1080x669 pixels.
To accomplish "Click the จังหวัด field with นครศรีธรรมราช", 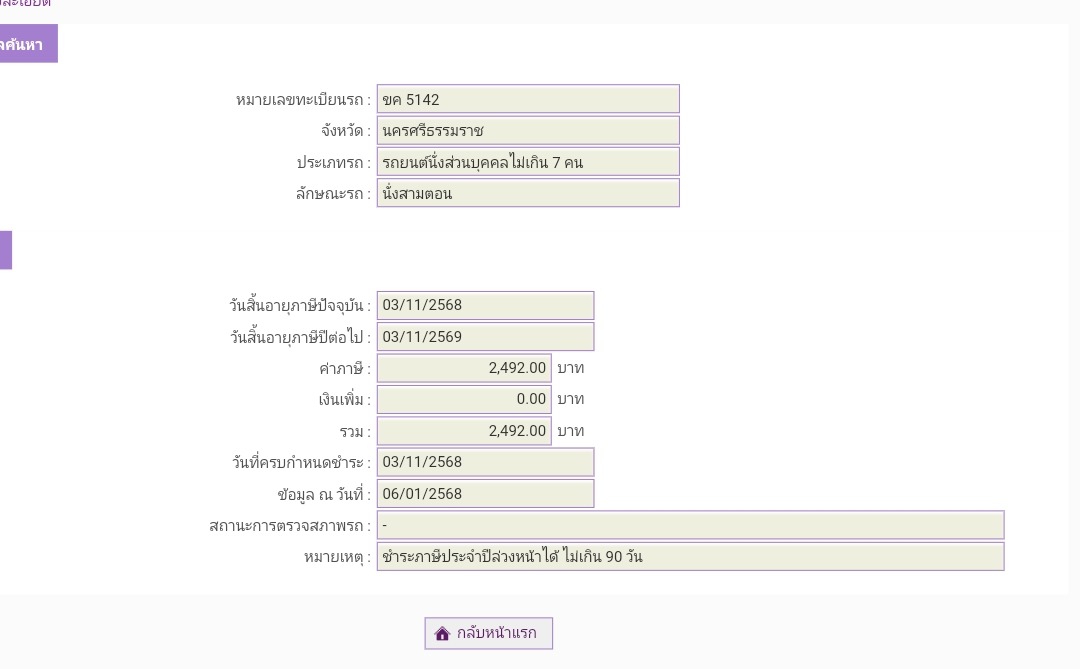I will (x=528, y=130).
